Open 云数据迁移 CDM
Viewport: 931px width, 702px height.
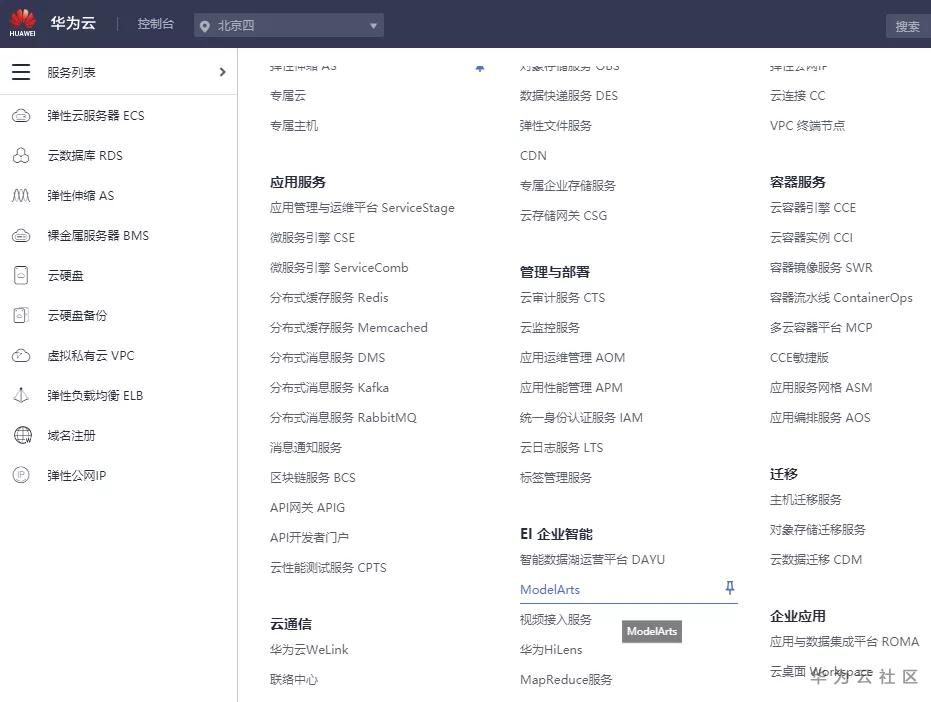pyautogui.click(x=816, y=559)
